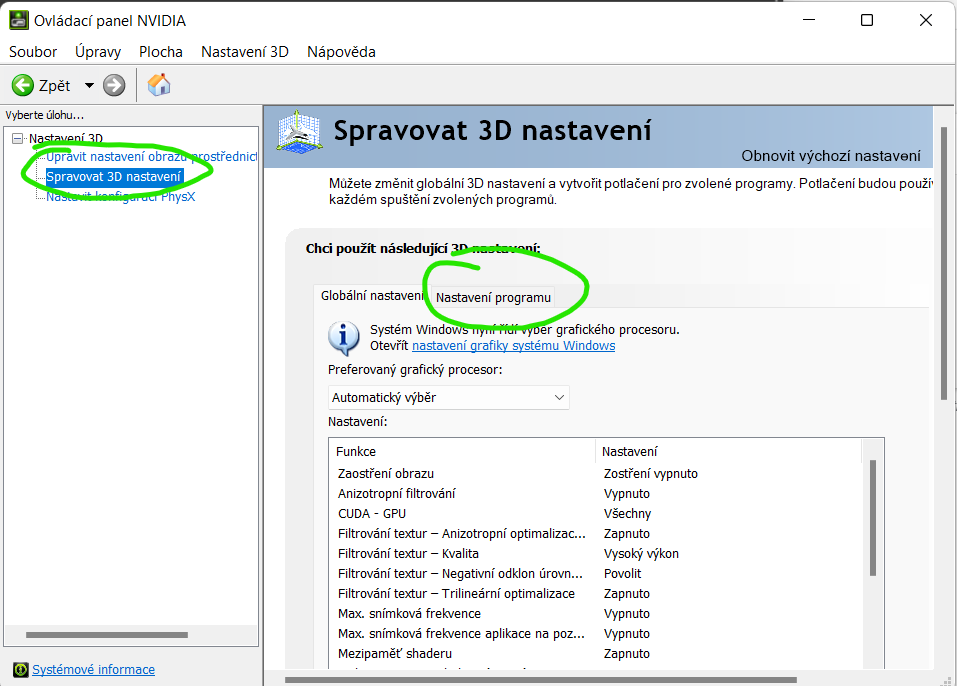Viewport: 957px width, 686px height.
Task: Click the blue info icon about Windows graphics
Action: pyautogui.click(x=343, y=337)
